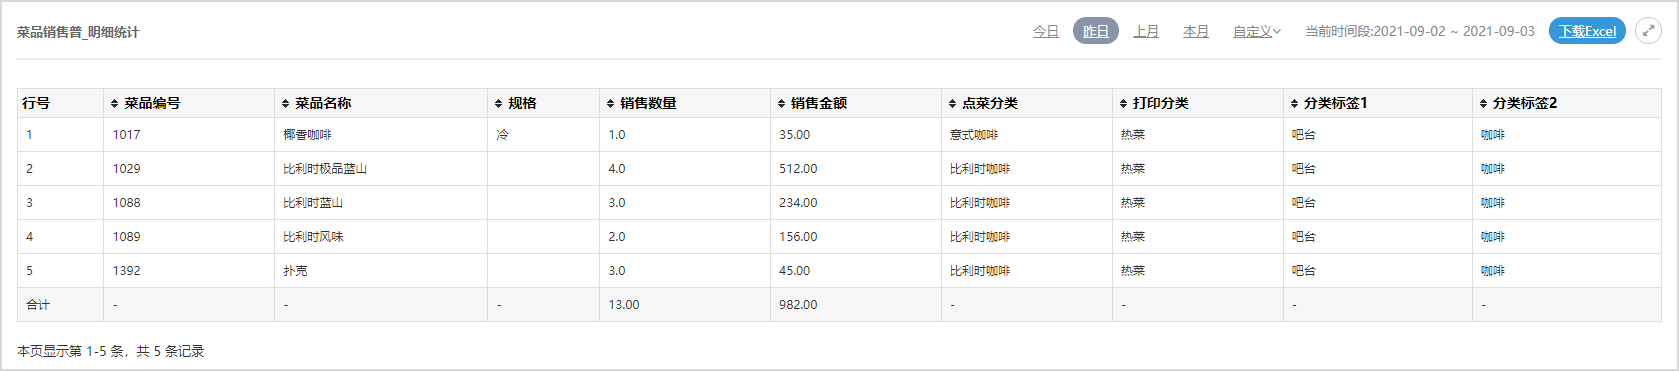The width and height of the screenshot is (1679, 371).
Task: Sort by 销售金额 column arrows
Action: 782,104
